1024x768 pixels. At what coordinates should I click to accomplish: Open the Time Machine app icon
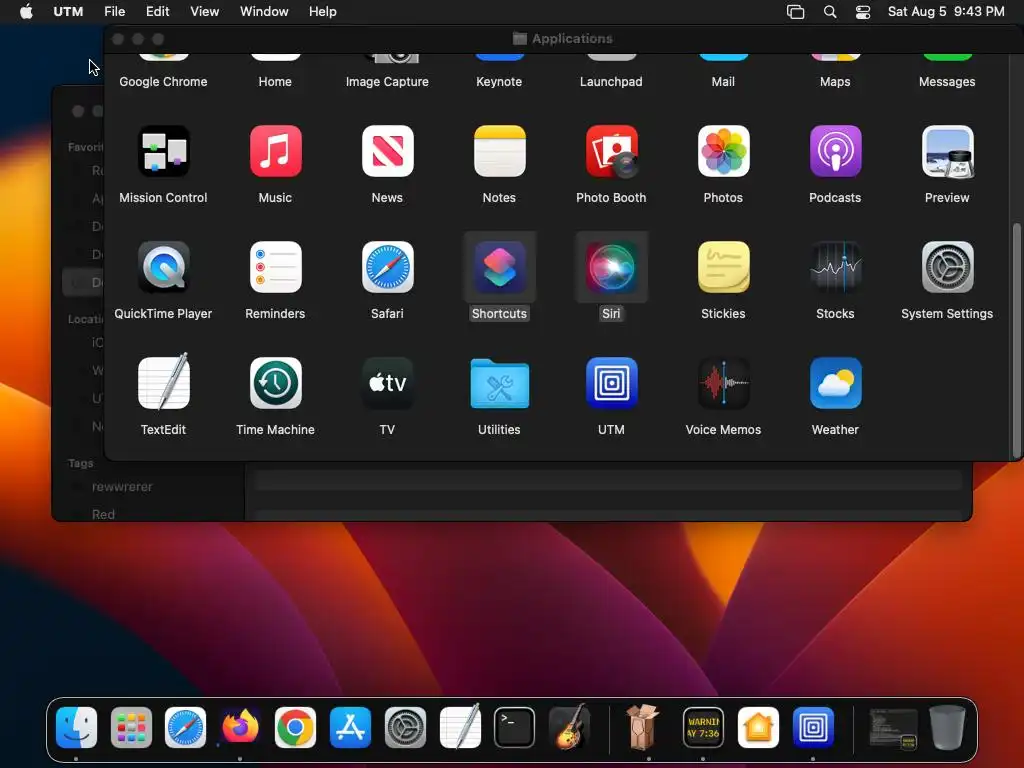pos(276,383)
